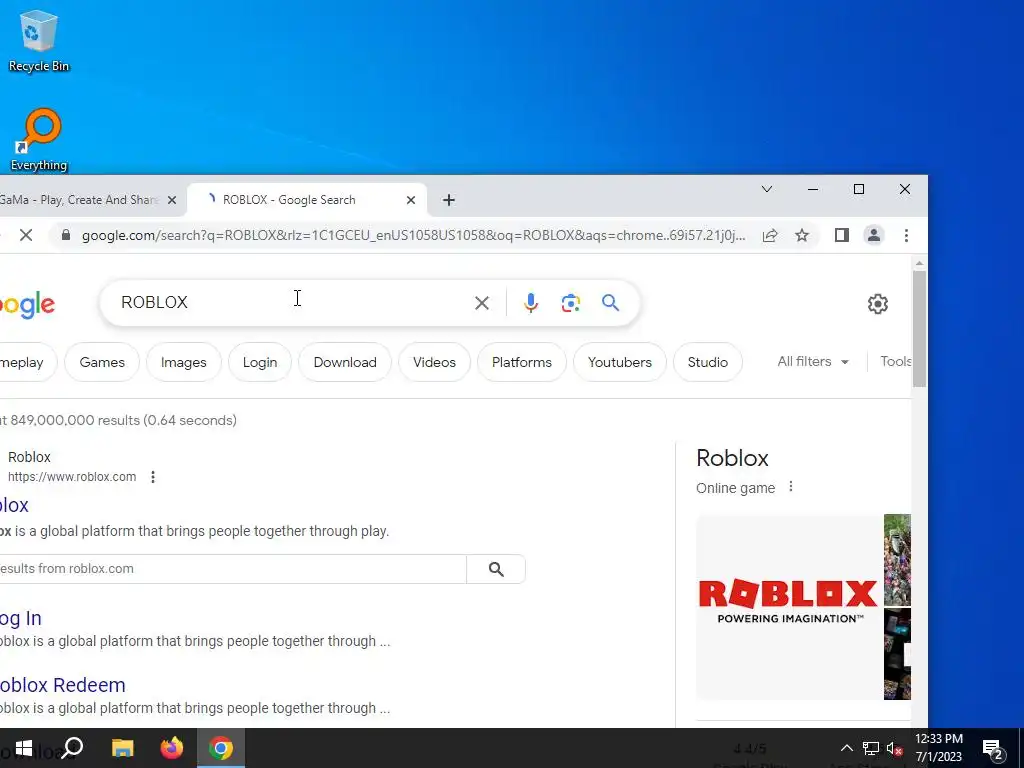Open the Chrome profile avatar menu
Screen dimensions: 1024x768
pos(874,235)
